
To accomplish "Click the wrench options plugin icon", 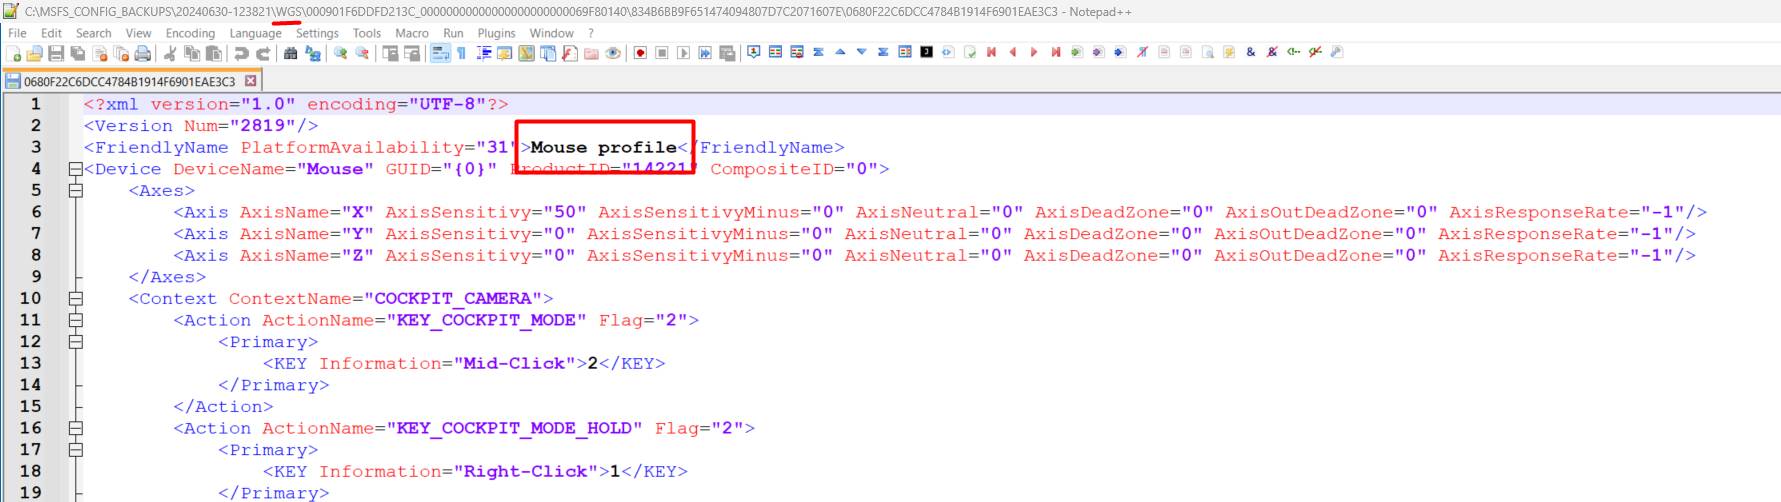I will pyautogui.click(x=1337, y=53).
